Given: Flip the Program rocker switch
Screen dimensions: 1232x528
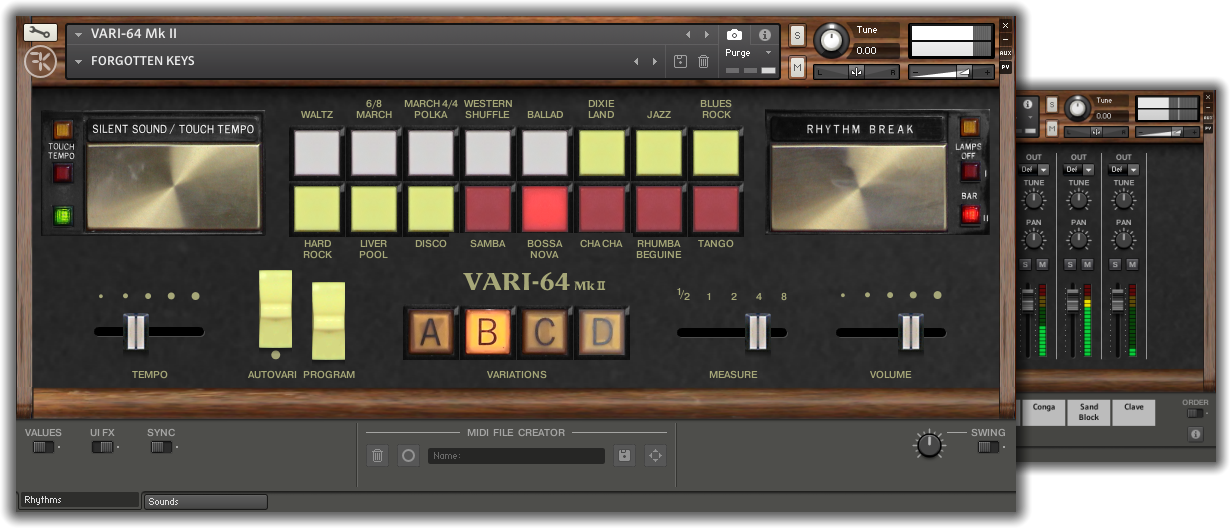Looking at the screenshot, I should [x=328, y=320].
